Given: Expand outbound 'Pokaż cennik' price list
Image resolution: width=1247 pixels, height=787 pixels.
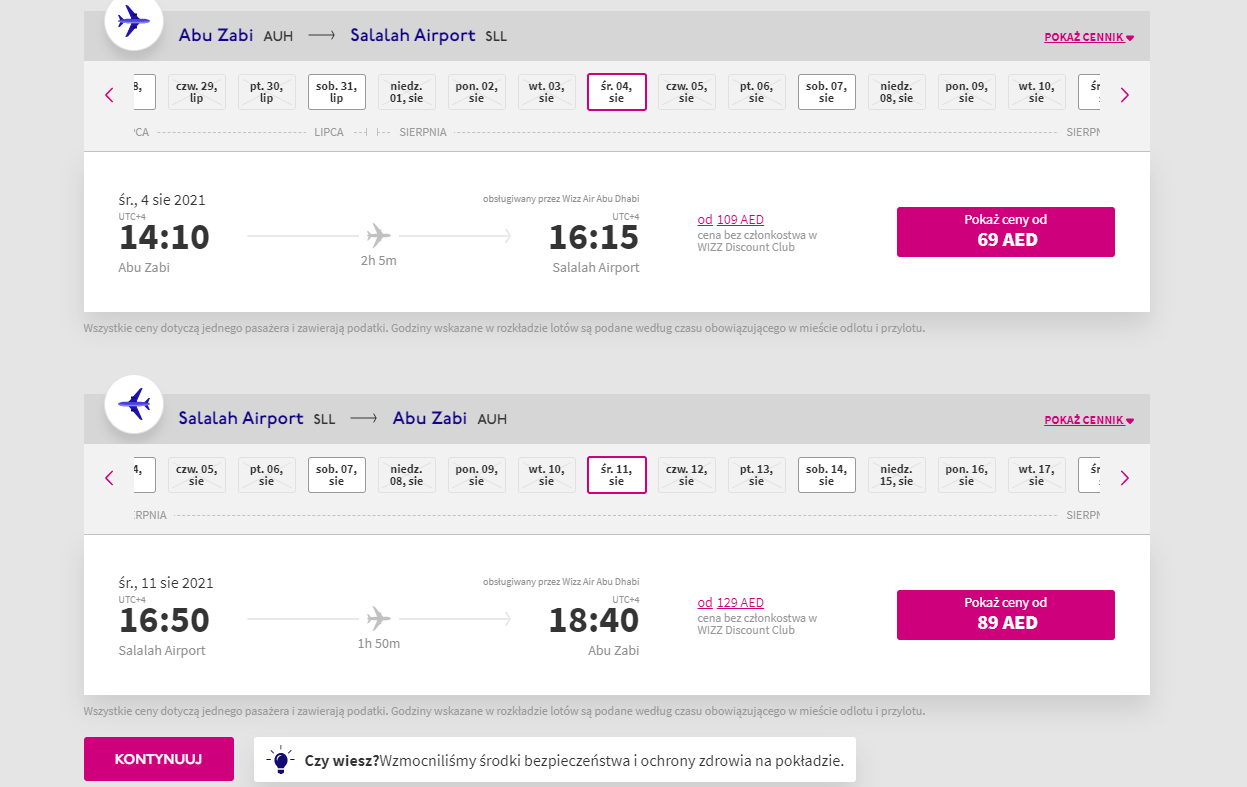Looking at the screenshot, I should pos(1089,38).
